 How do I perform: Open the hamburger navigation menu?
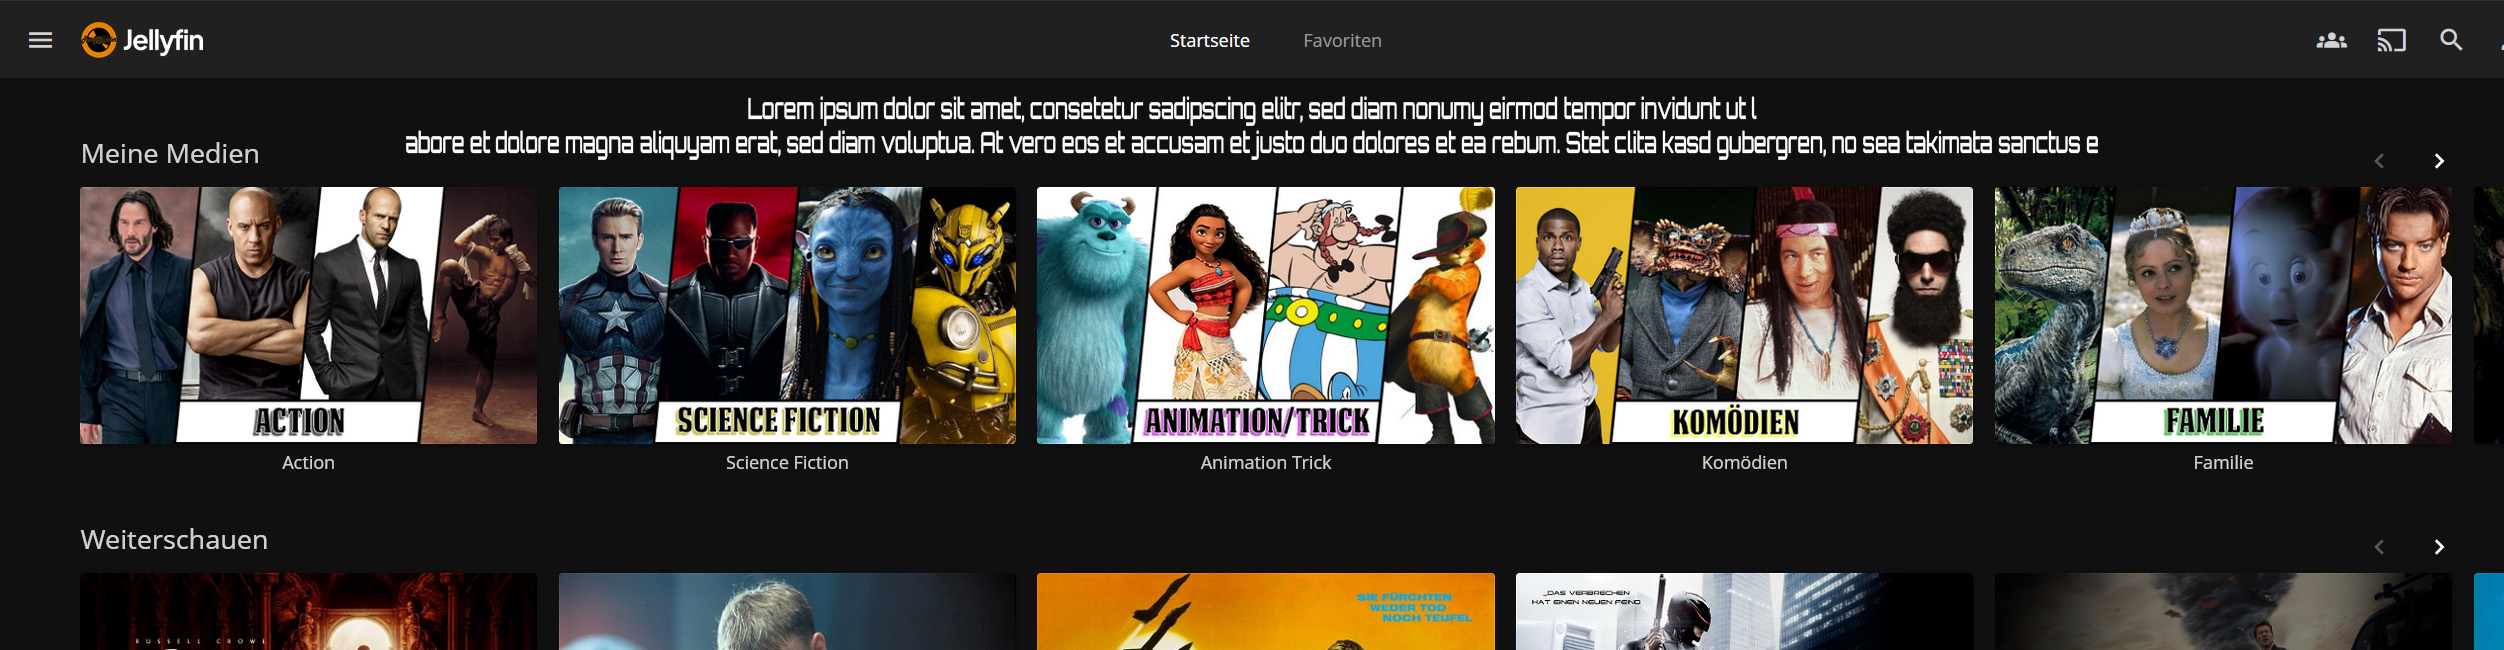(x=40, y=40)
